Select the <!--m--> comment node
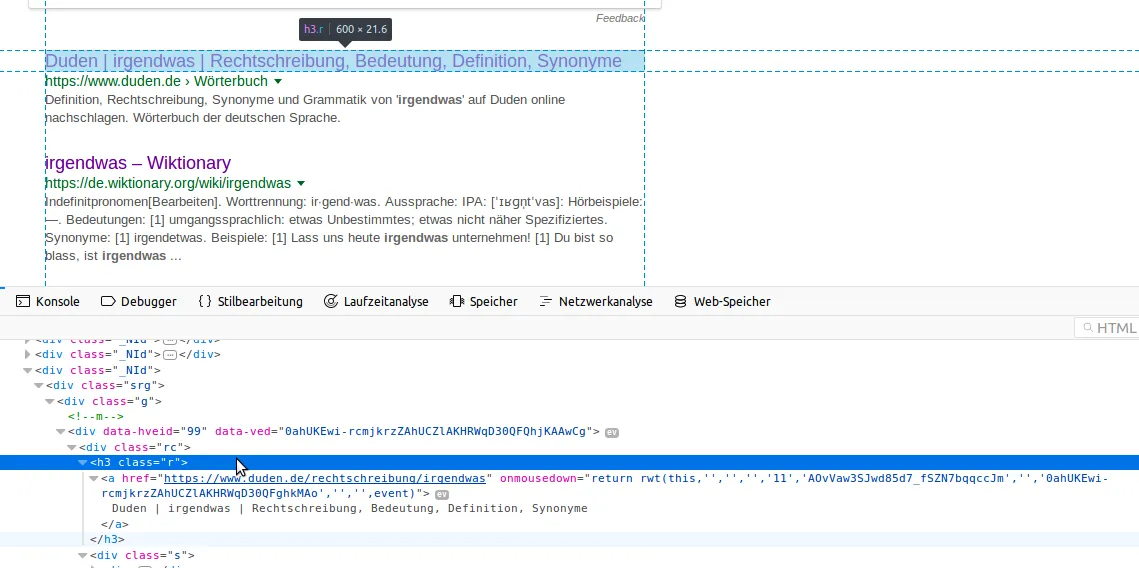 [x=96, y=416]
